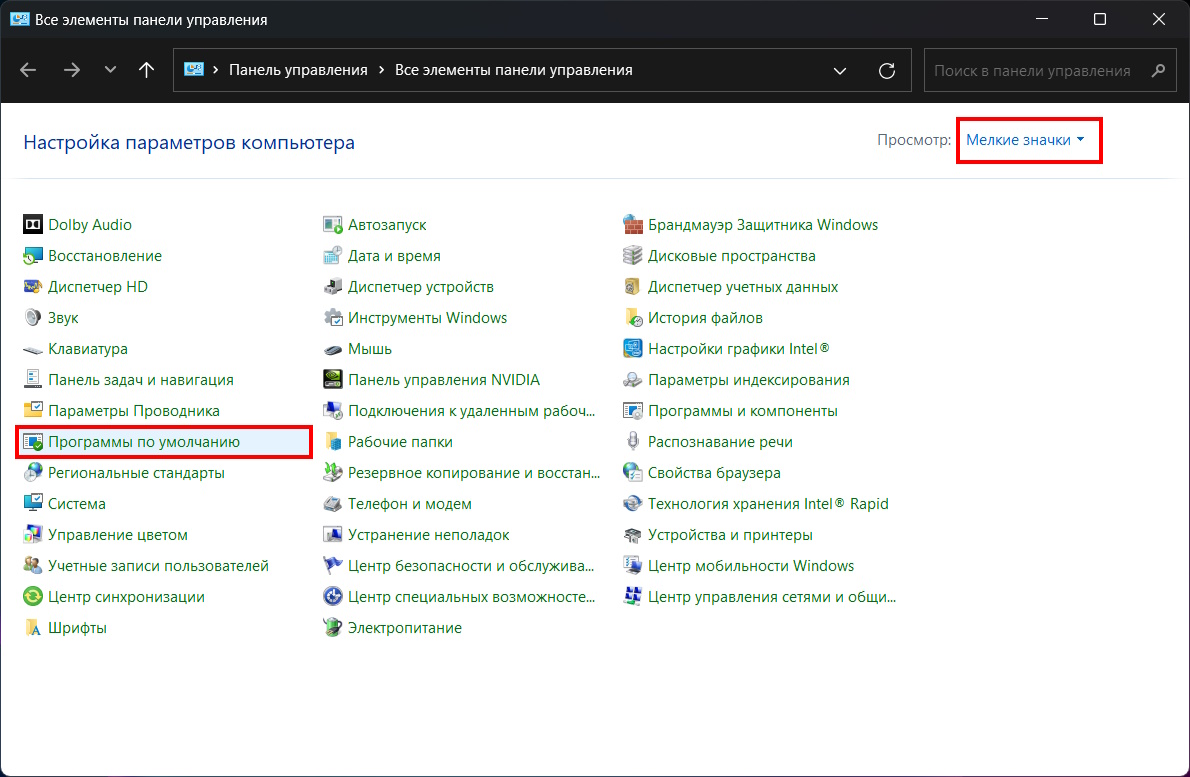
Task: Select Панель управления breadcrumb
Action: coord(298,70)
